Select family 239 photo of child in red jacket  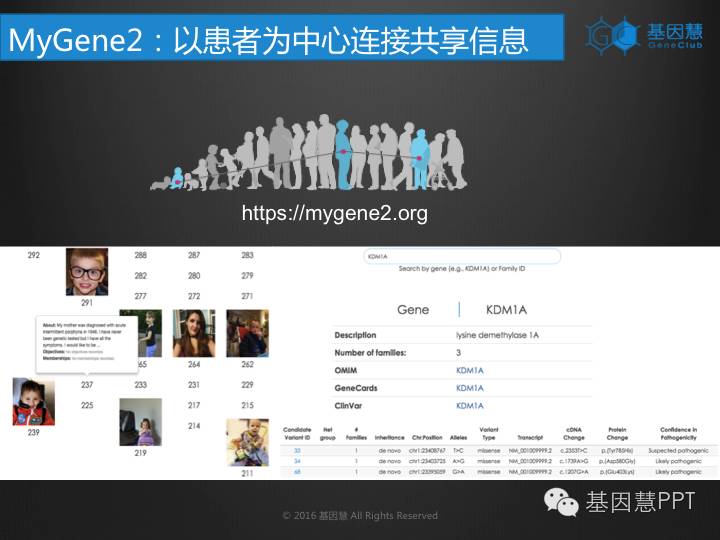point(34,402)
